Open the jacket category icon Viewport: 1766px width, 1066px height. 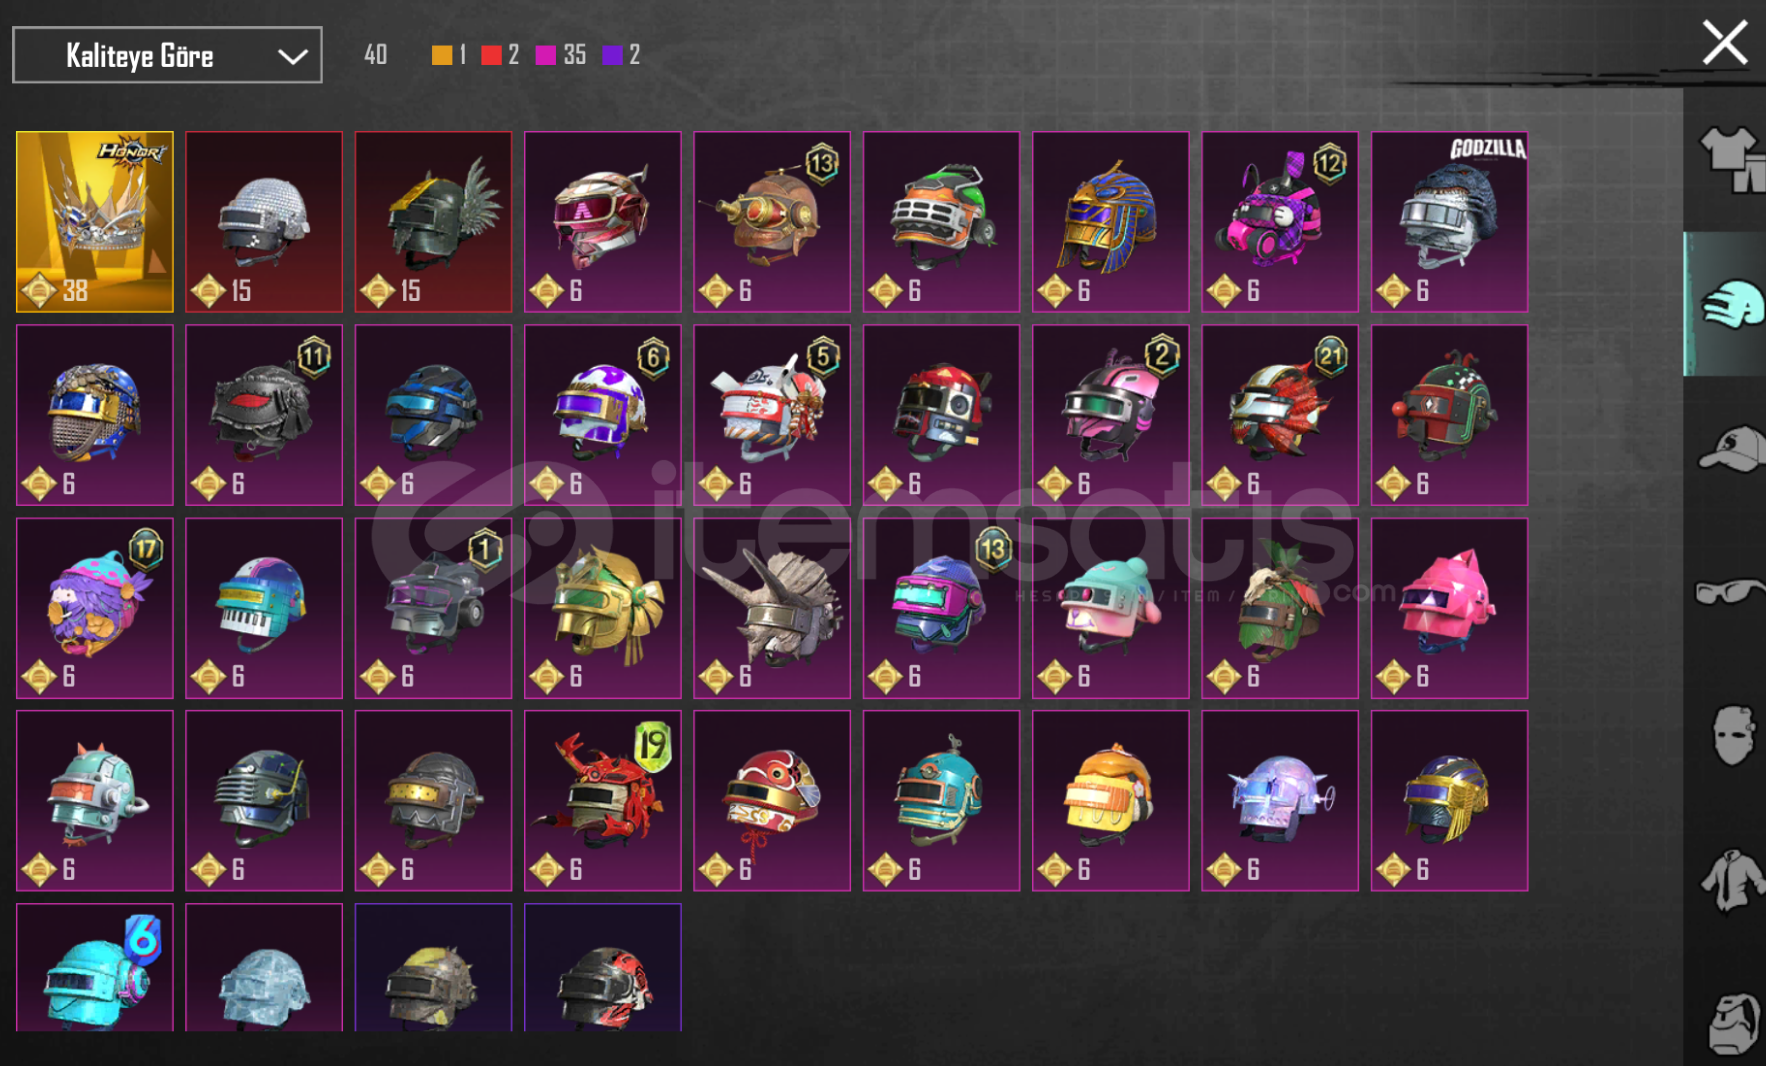(x=1731, y=880)
